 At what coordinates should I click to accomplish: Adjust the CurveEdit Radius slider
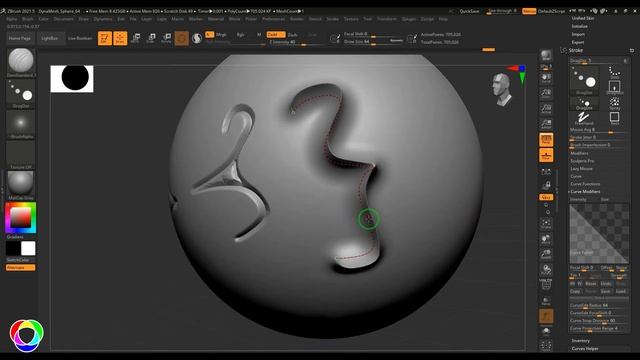pos(598,305)
